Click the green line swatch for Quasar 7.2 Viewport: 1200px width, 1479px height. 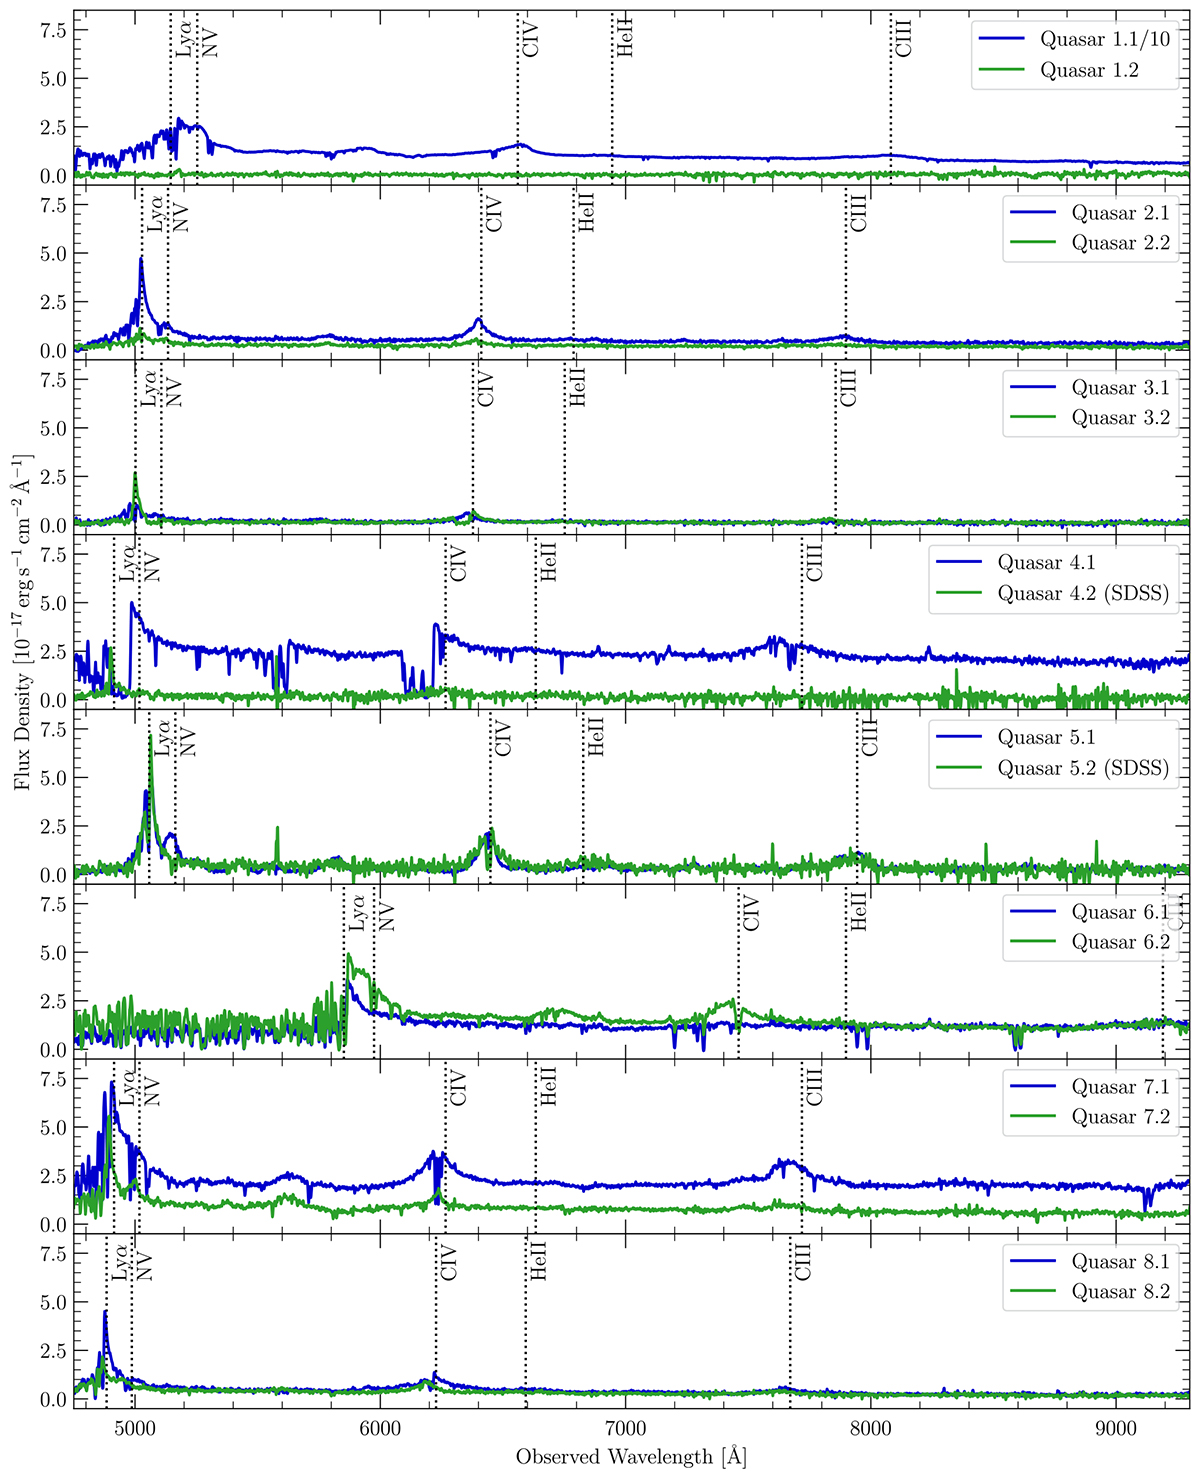click(1035, 1117)
